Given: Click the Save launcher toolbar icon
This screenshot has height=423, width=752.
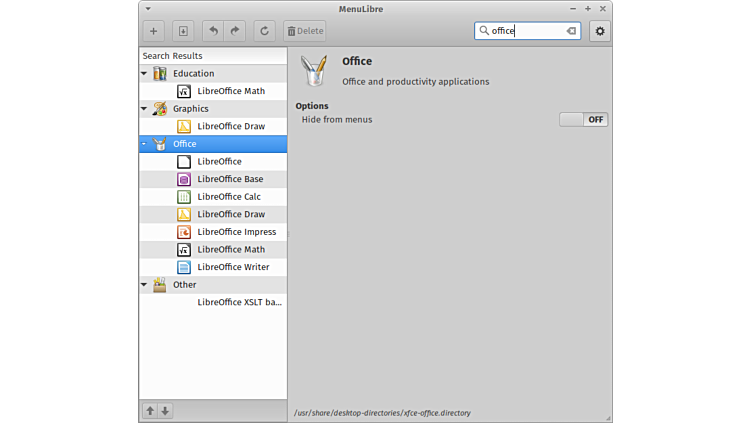Looking at the screenshot, I should [x=182, y=31].
